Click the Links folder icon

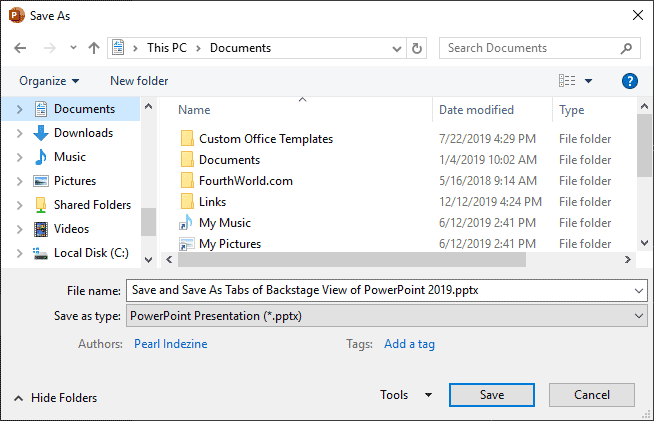[187, 201]
